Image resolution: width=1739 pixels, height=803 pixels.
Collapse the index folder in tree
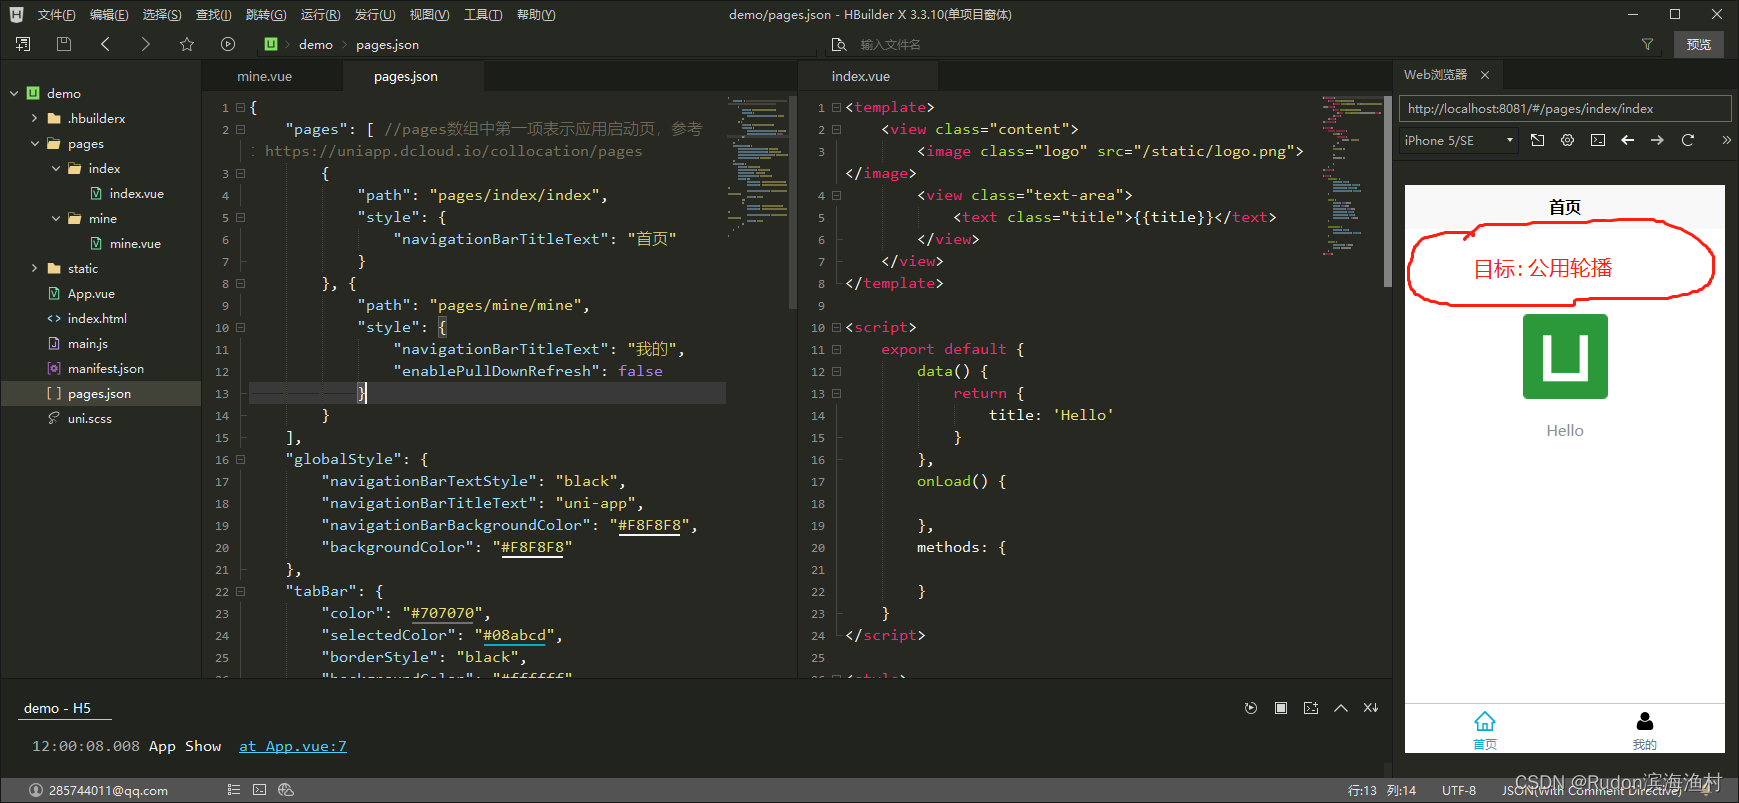point(56,168)
